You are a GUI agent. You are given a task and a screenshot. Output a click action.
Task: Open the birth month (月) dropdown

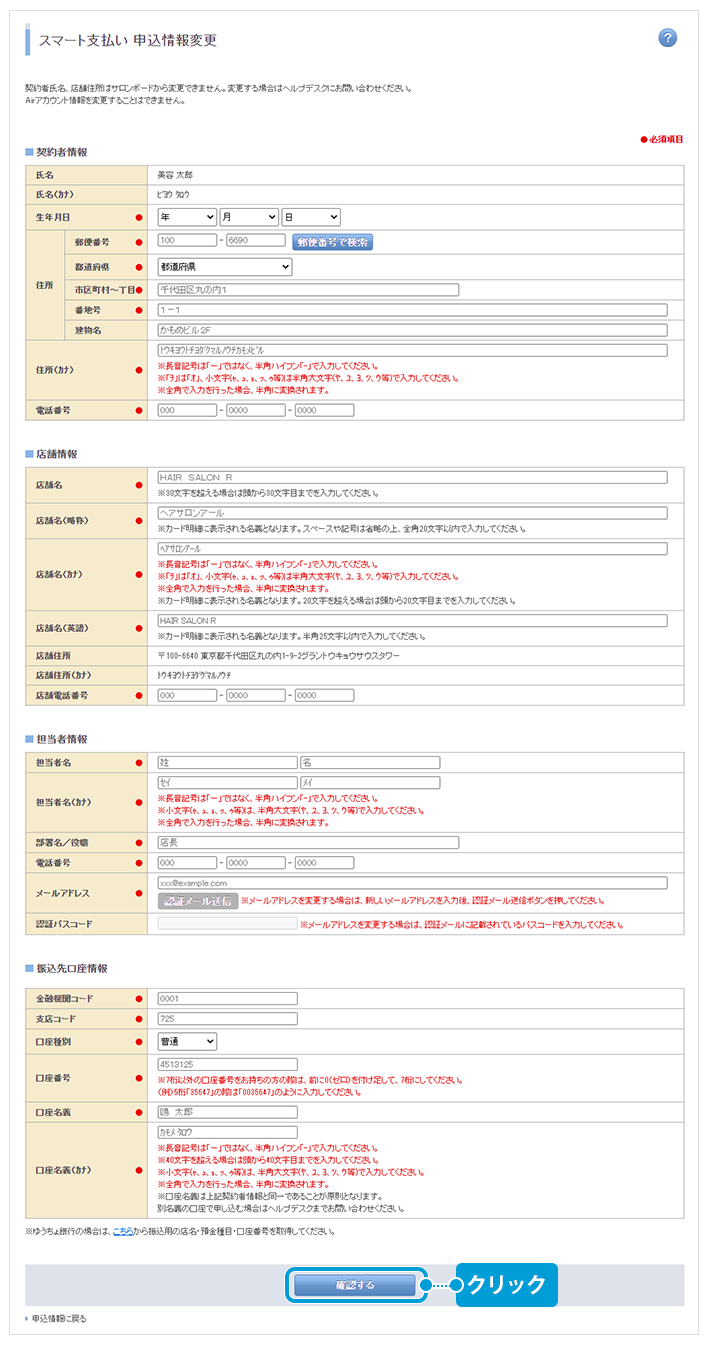249,217
